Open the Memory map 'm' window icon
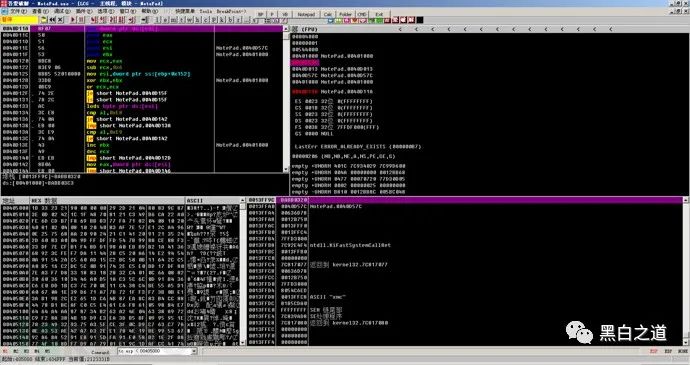The width and height of the screenshot is (690, 365). tap(173, 20)
